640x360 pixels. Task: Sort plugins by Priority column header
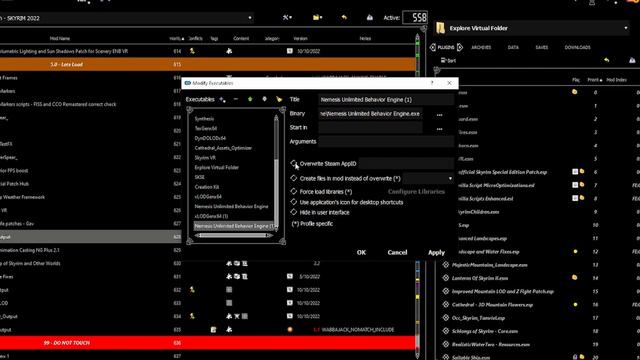click(595, 80)
